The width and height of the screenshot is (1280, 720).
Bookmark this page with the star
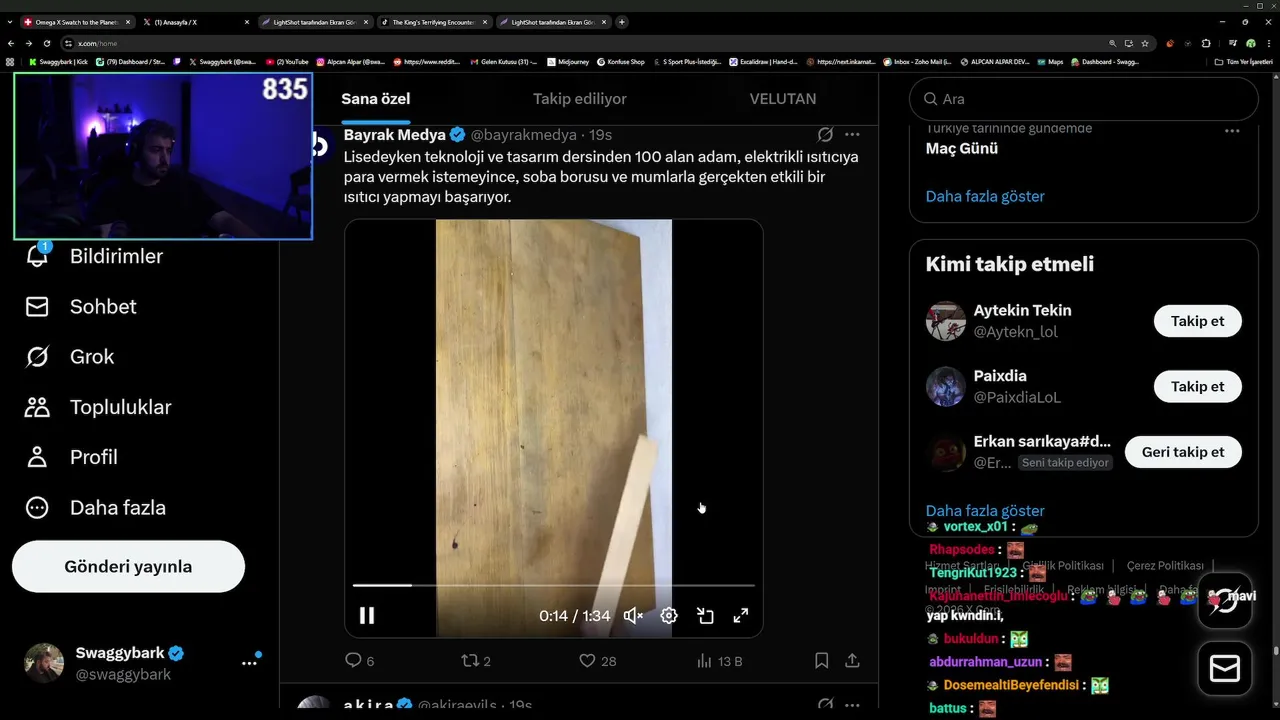tap(1145, 43)
